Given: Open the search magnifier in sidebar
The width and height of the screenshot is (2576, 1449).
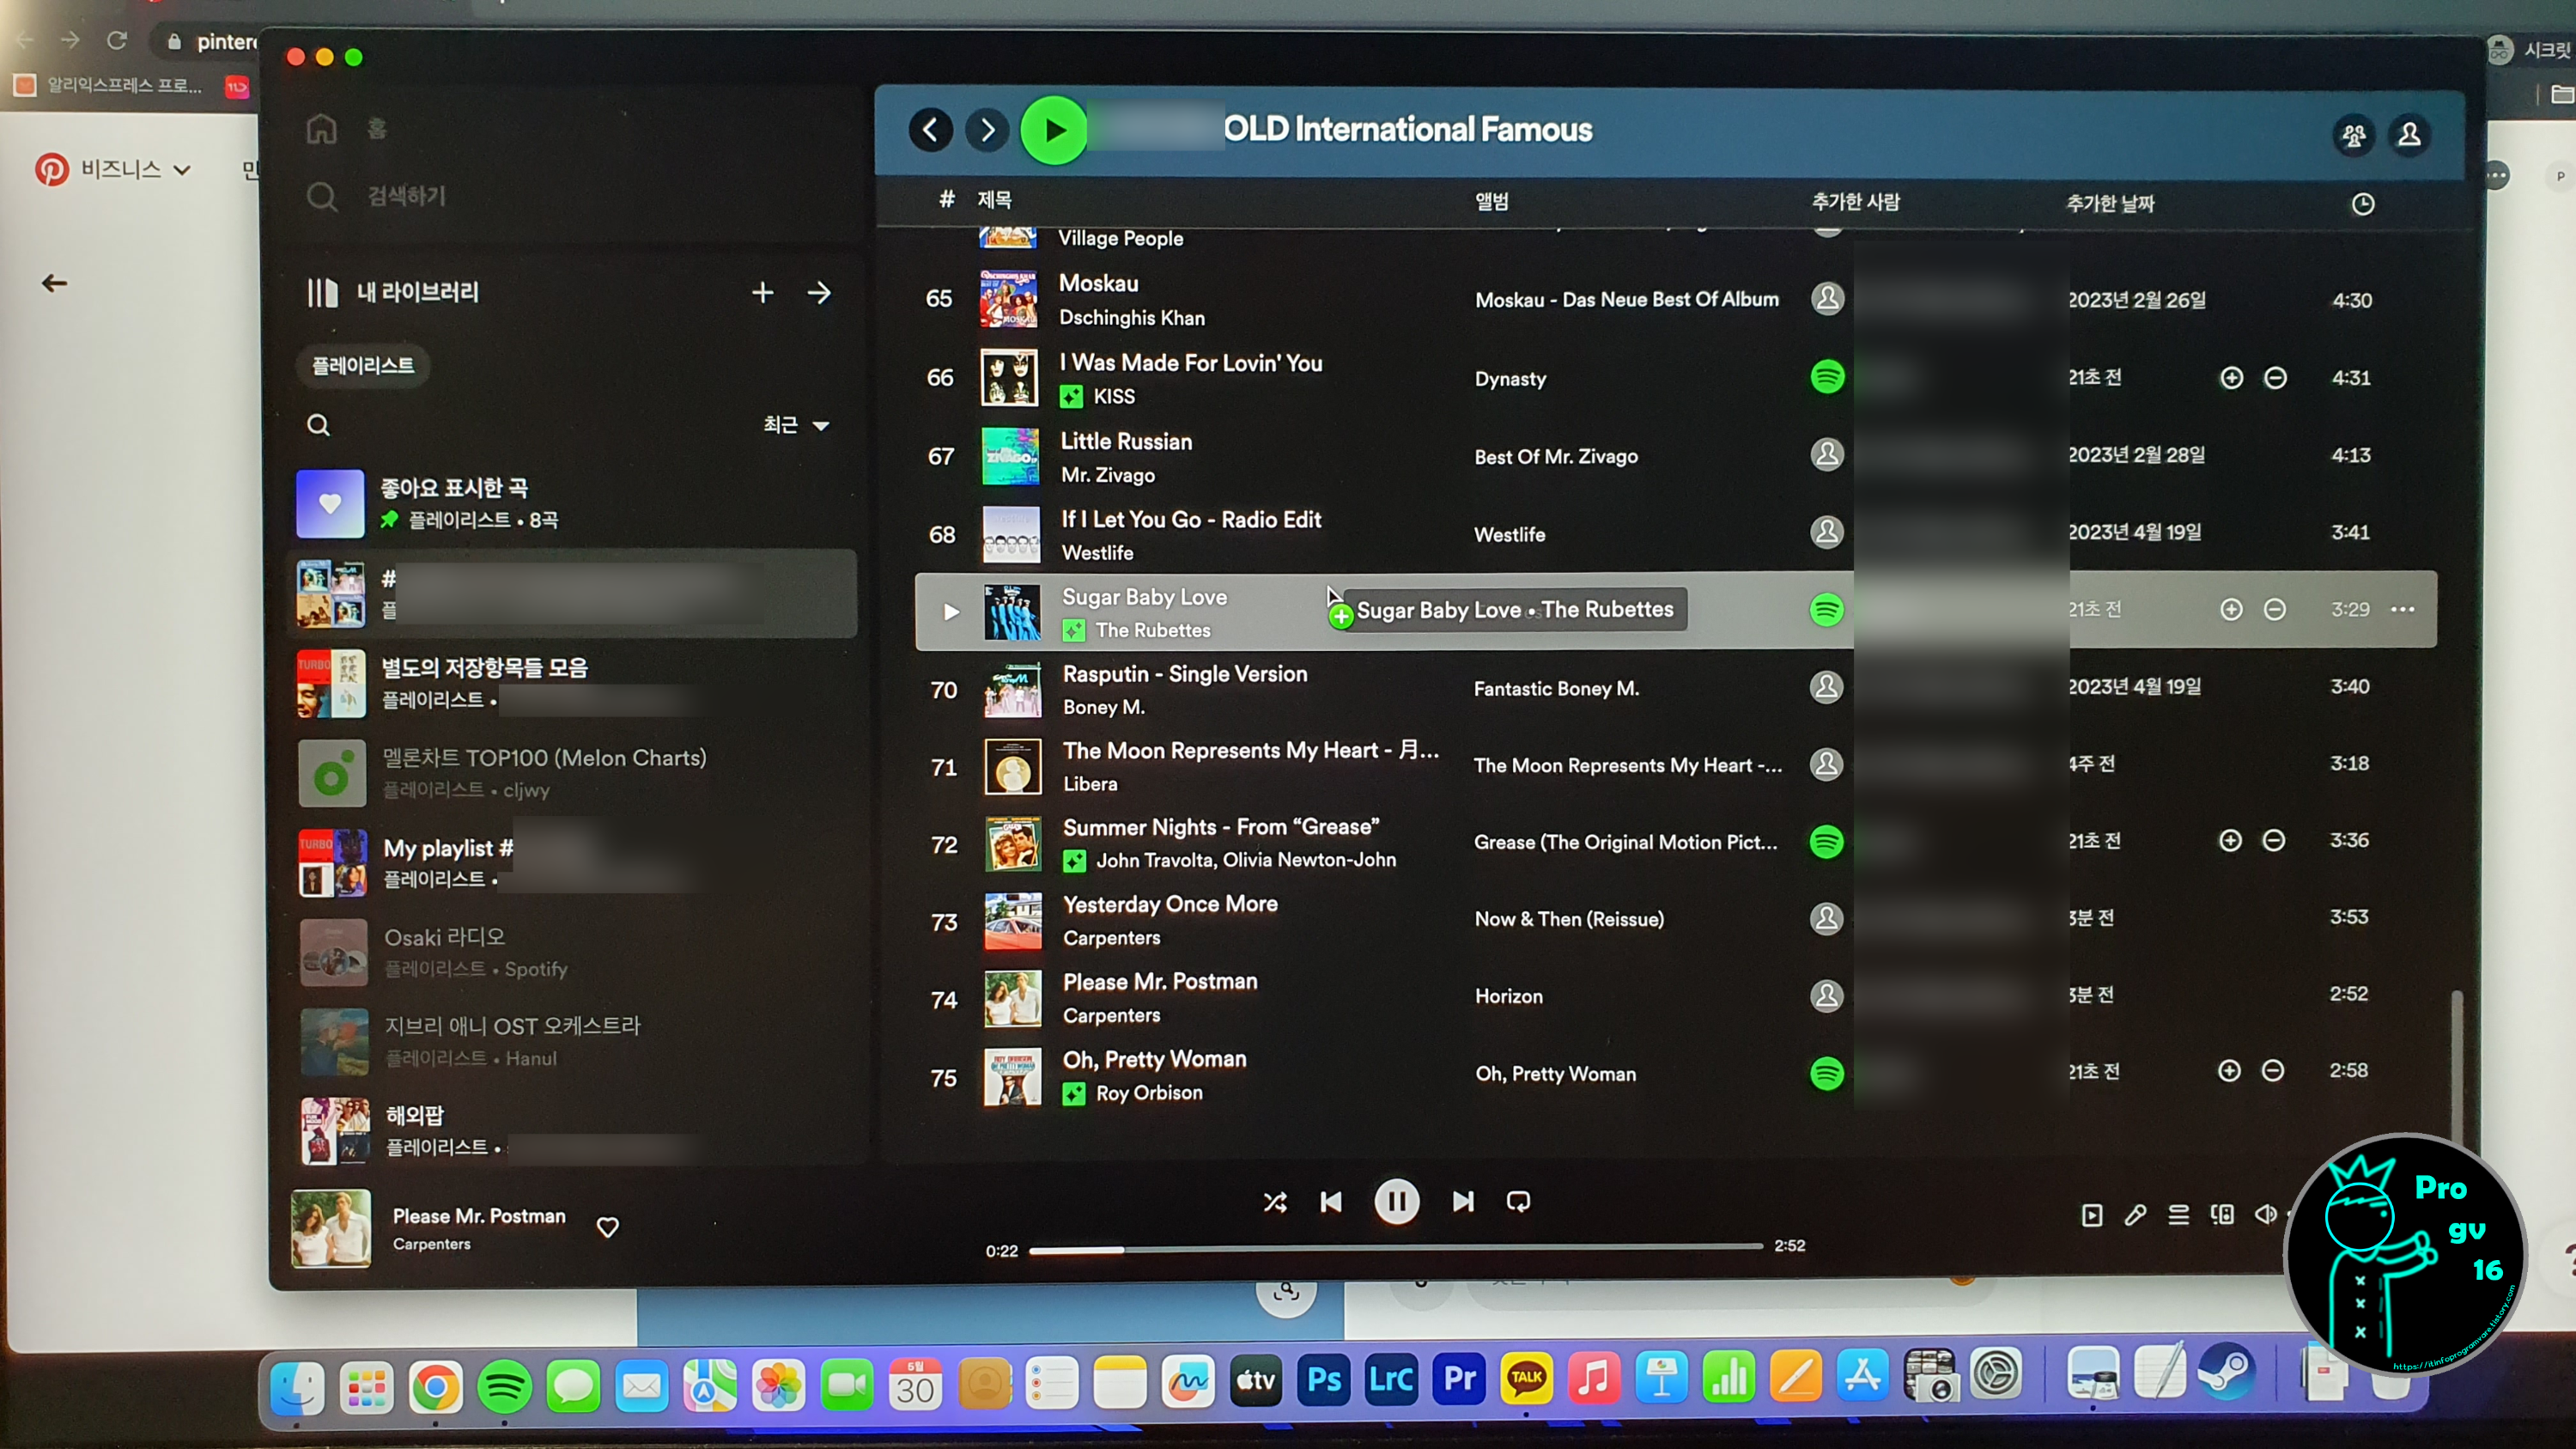Looking at the screenshot, I should click(x=321, y=196).
